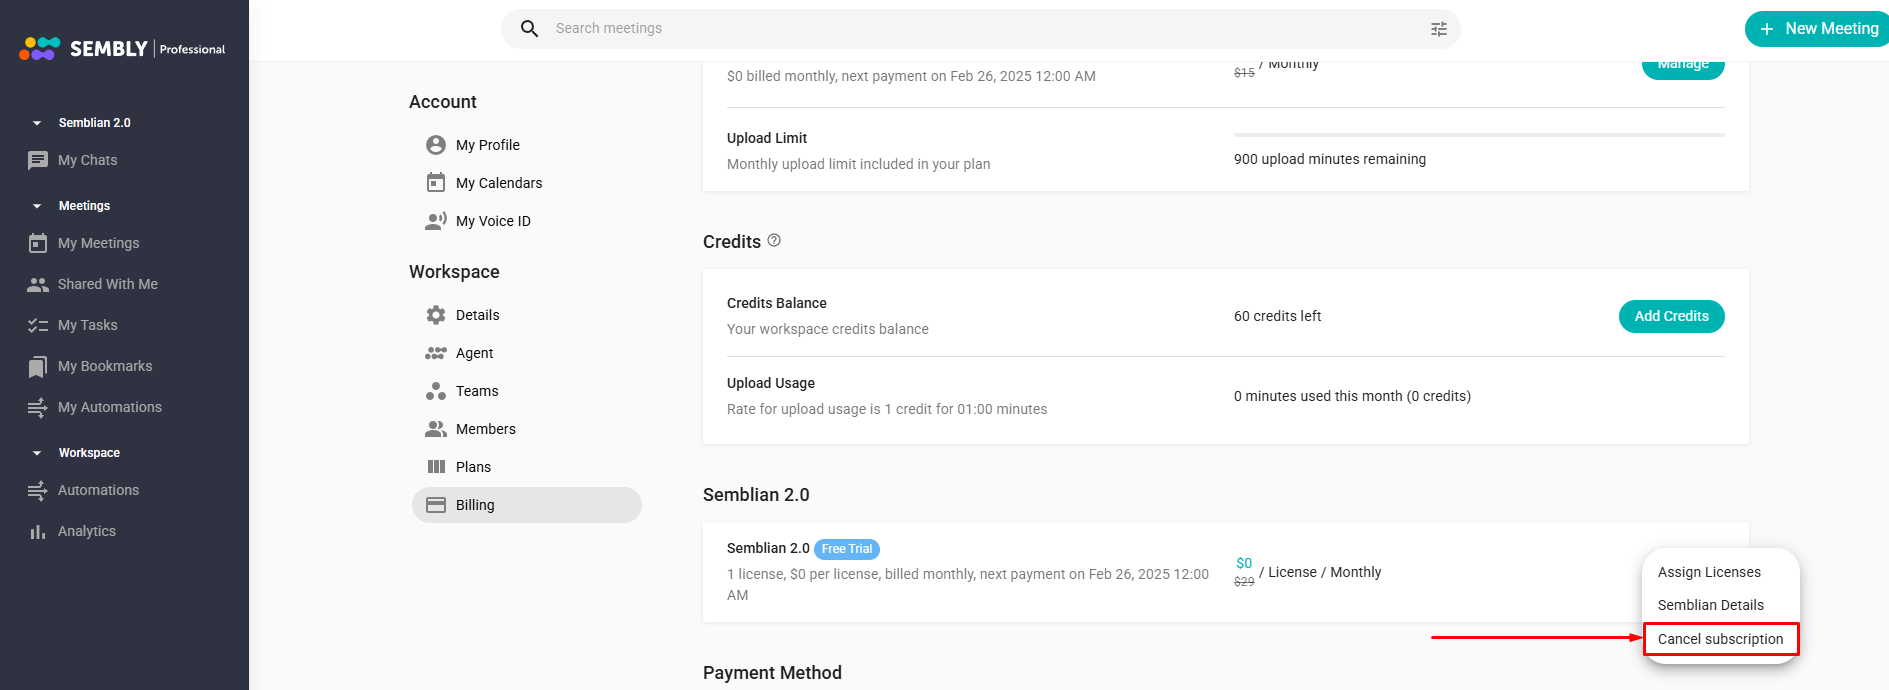
Task: Open the Analytics sidebar link
Action: [x=87, y=531]
